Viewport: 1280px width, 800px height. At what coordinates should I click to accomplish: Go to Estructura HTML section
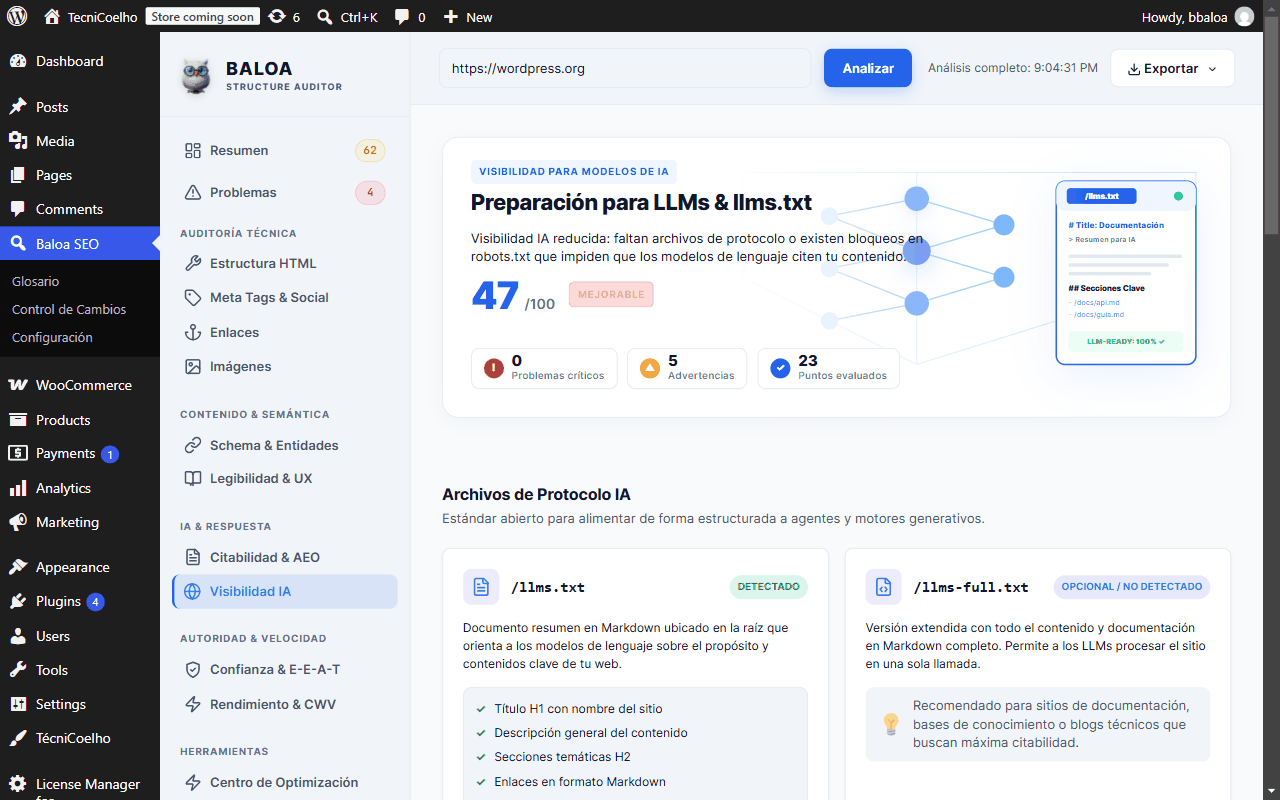pos(285,263)
